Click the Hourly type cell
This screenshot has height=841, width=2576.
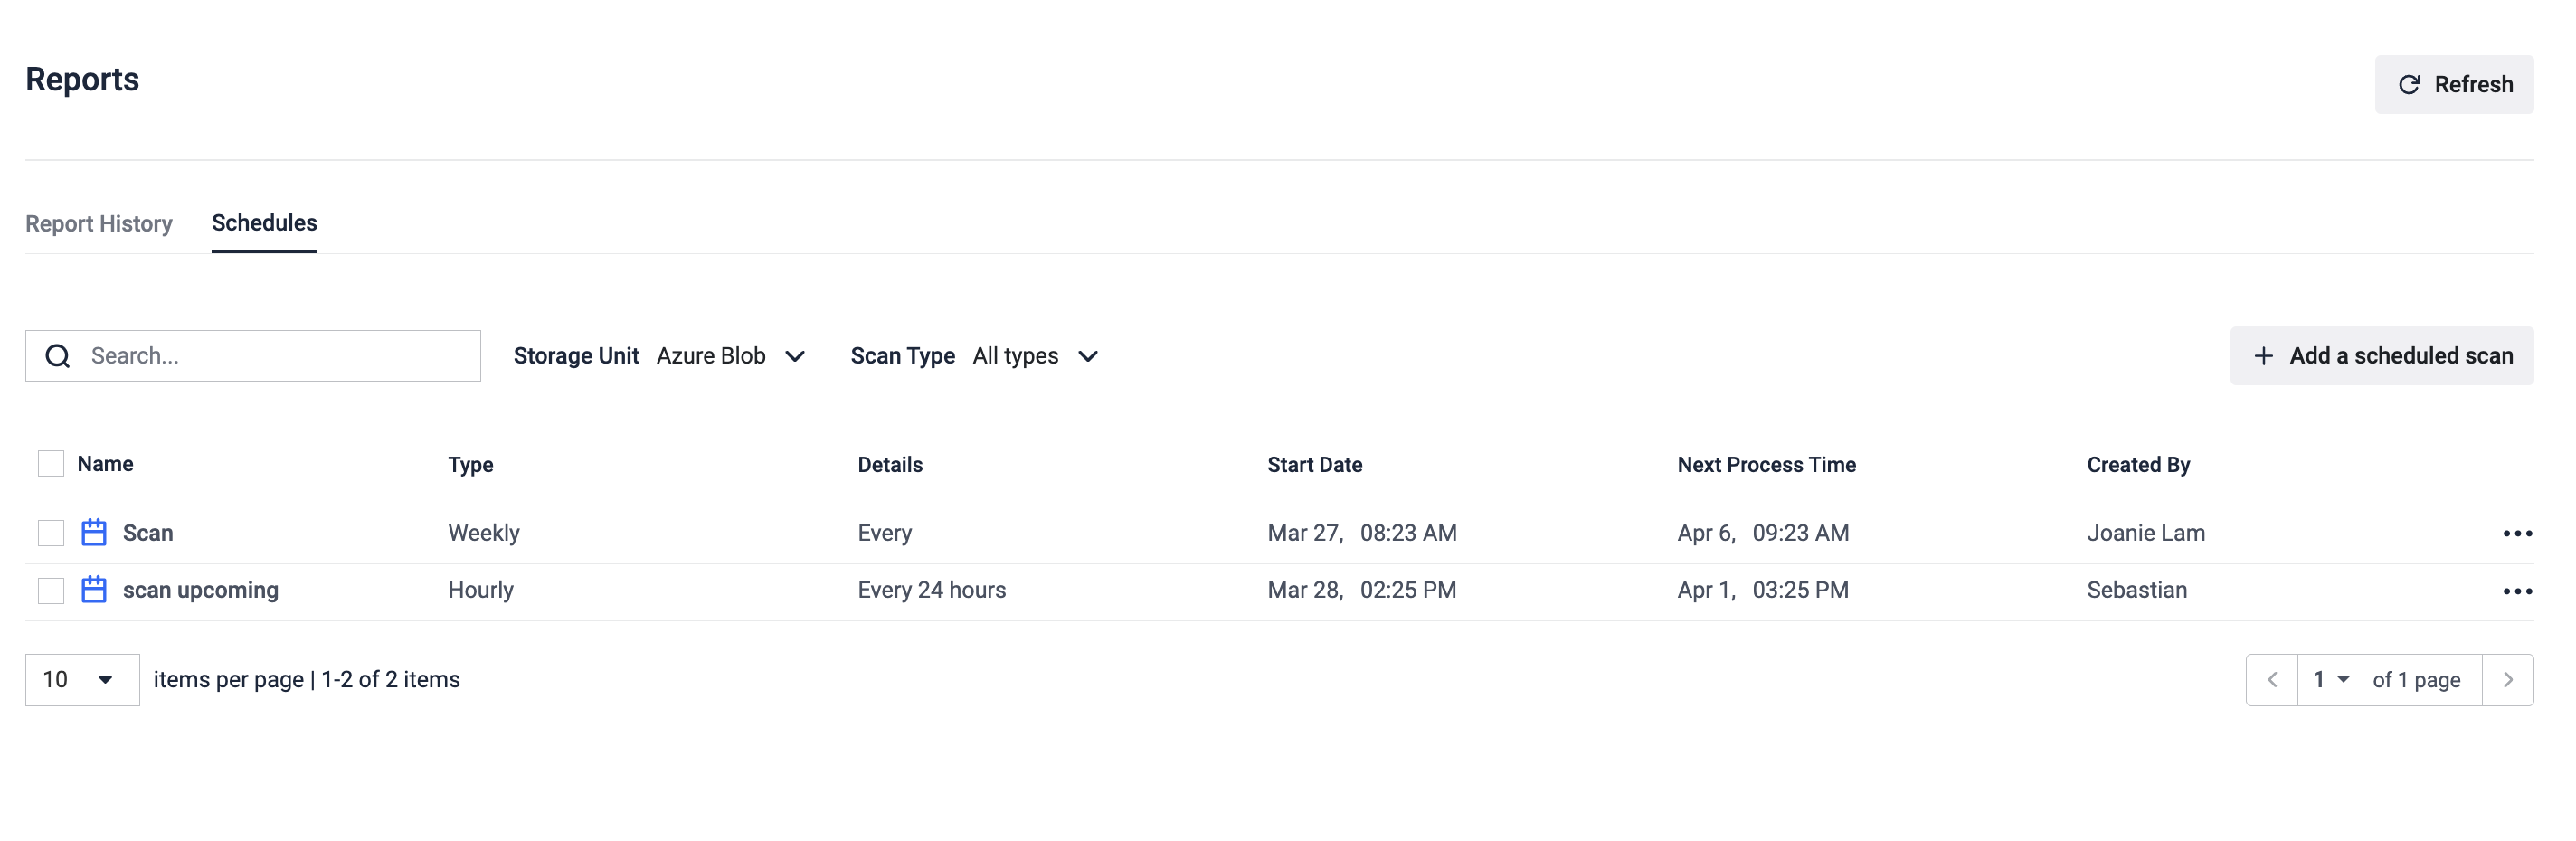click(481, 590)
